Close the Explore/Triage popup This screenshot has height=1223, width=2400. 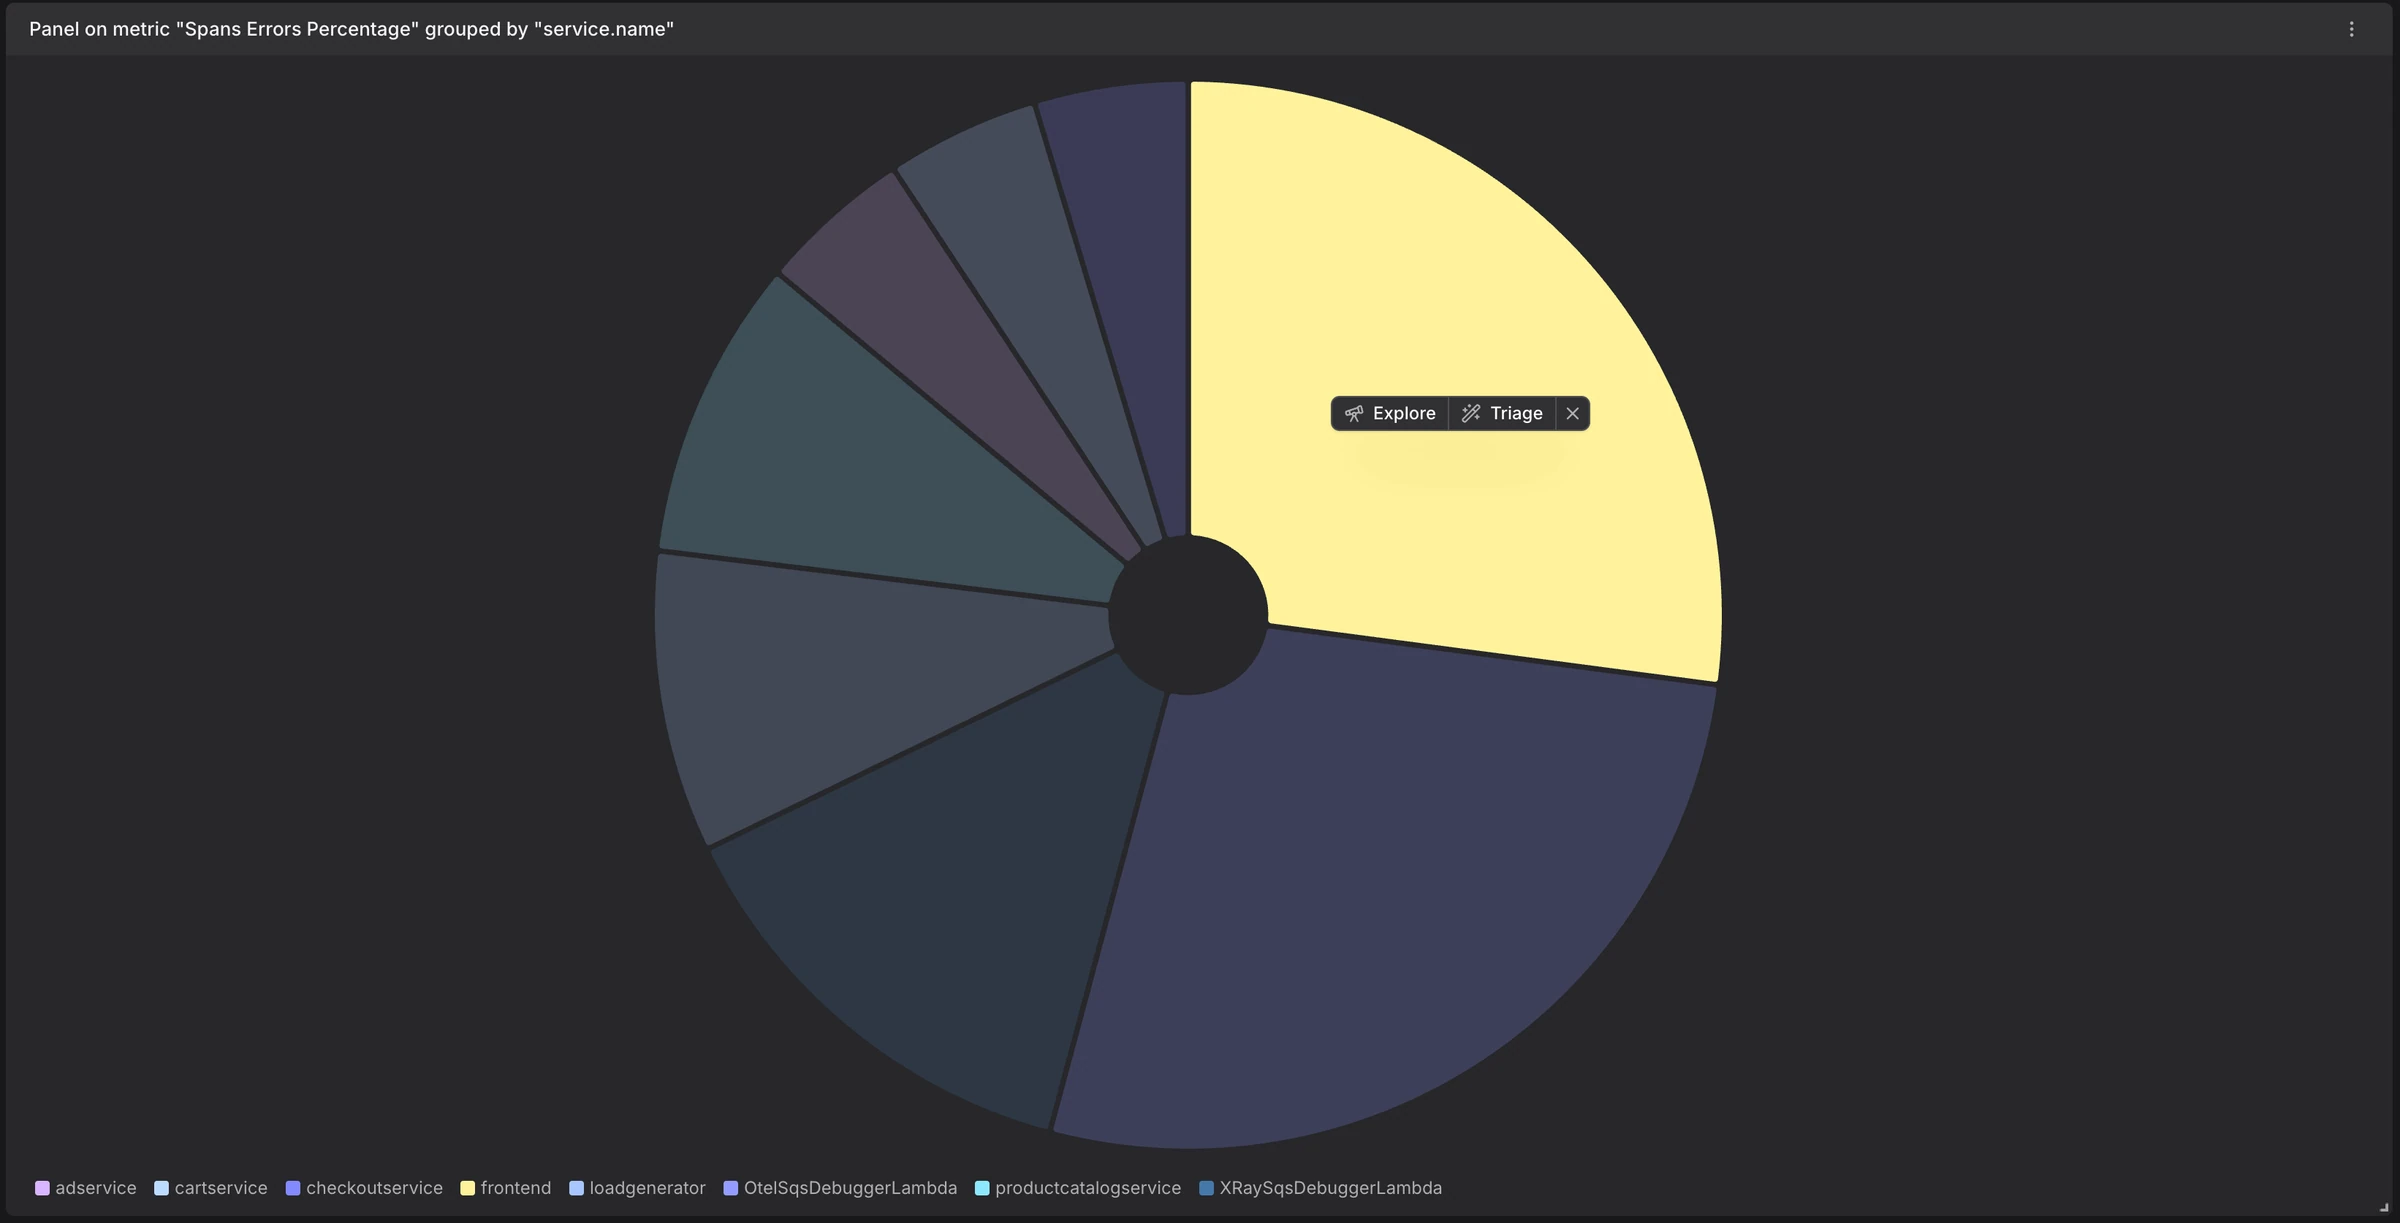pyautogui.click(x=1572, y=414)
